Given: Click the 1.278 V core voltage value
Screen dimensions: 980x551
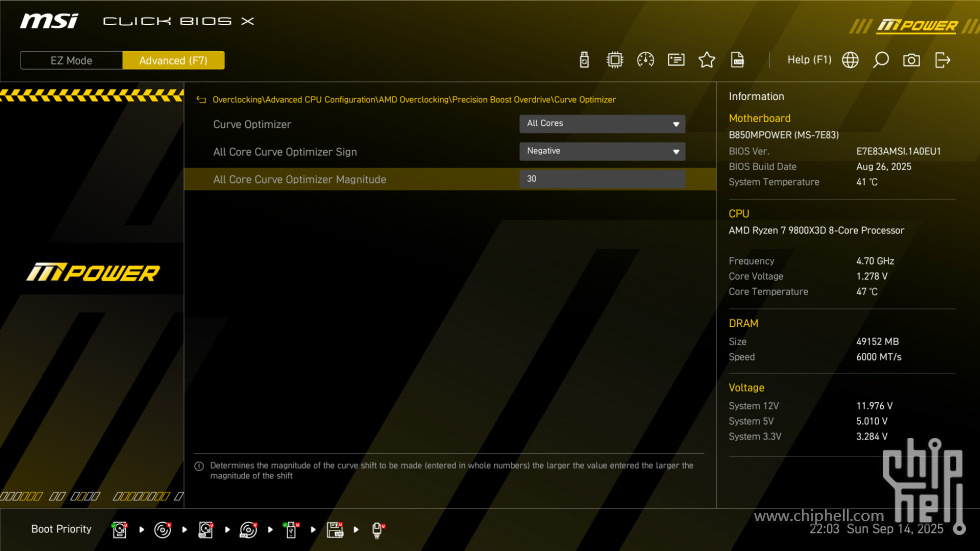Looking at the screenshot, I should tap(872, 276).
